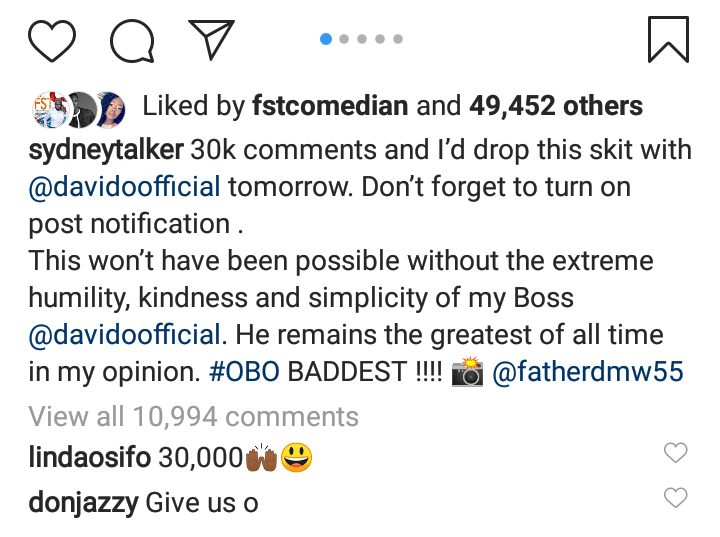
Task: Go to last carousel dot
Action: (398, 39)
